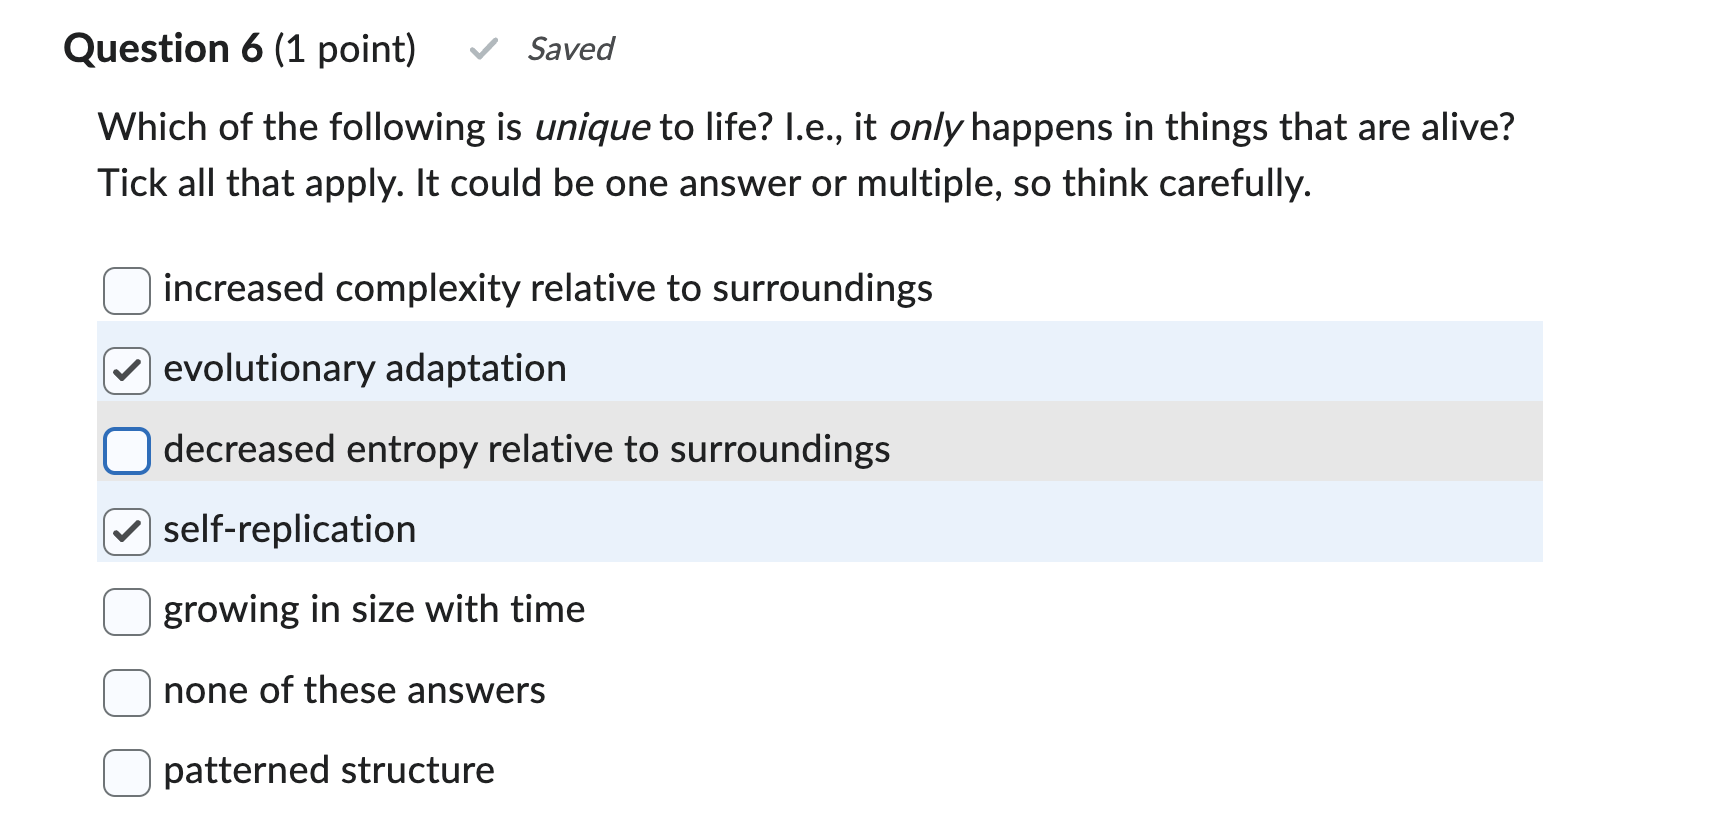
Task: Uncheck the 'self-replication' answer
Action: click(x=126, y=531)
